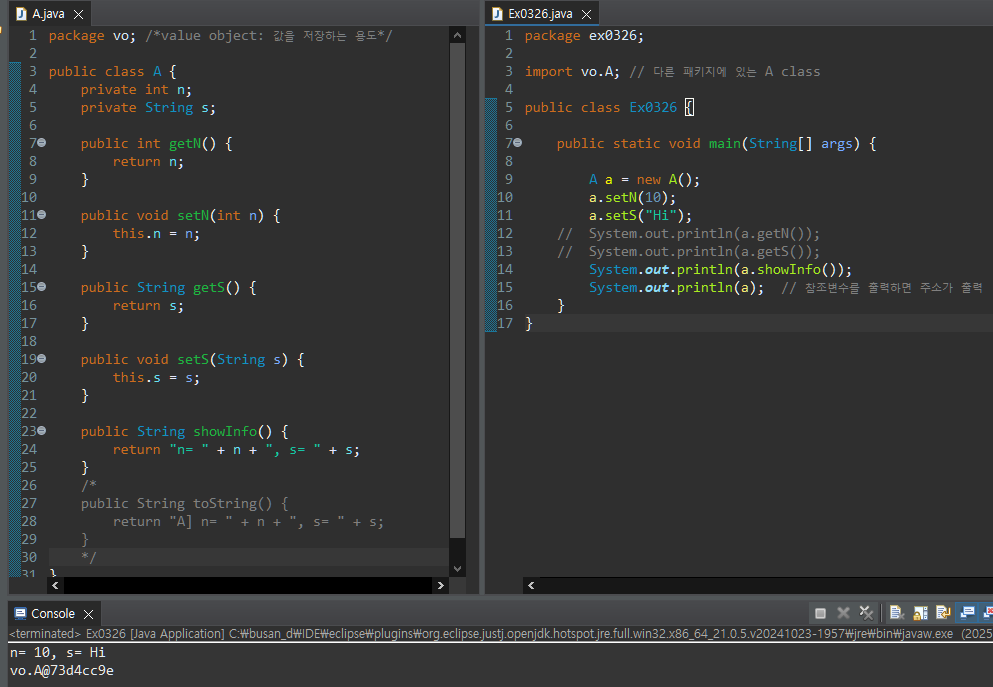Click line number 17 in Ex0326.java
The image size is (993, 687).
tap(505, 323)
